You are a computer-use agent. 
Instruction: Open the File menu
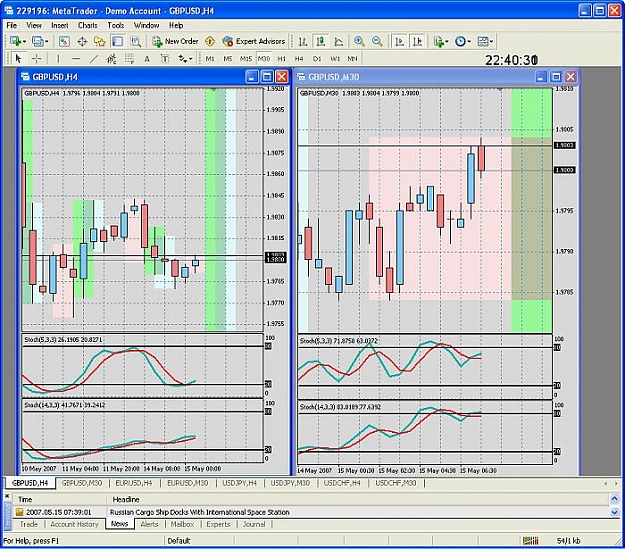point(12,25)
